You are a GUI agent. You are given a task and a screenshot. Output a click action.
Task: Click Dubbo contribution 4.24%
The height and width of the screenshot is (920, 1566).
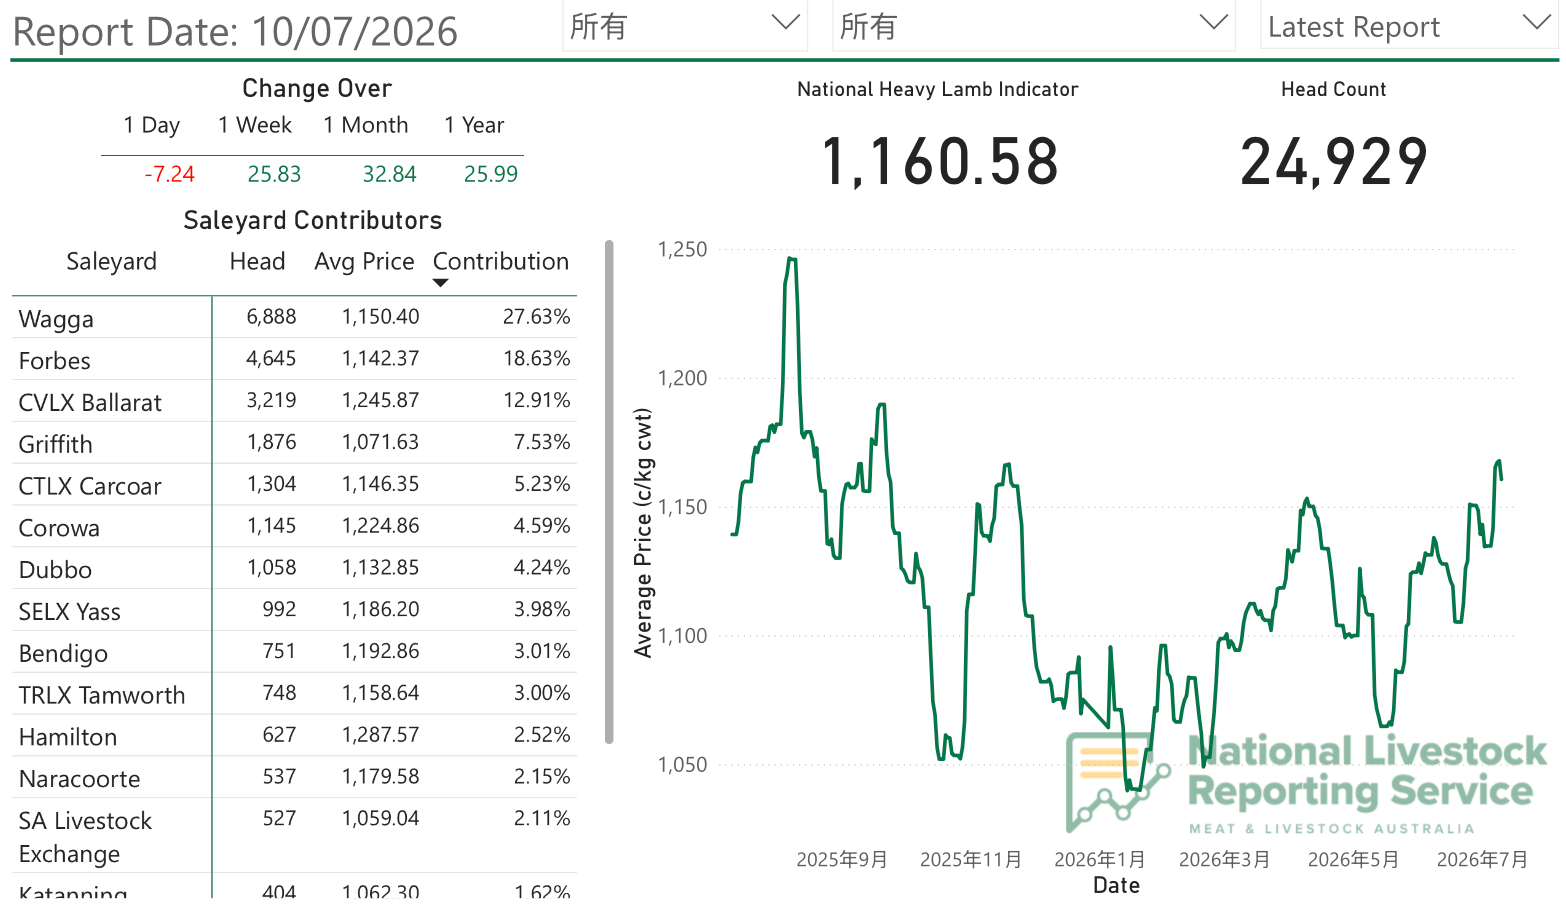[x=542, y=568]
